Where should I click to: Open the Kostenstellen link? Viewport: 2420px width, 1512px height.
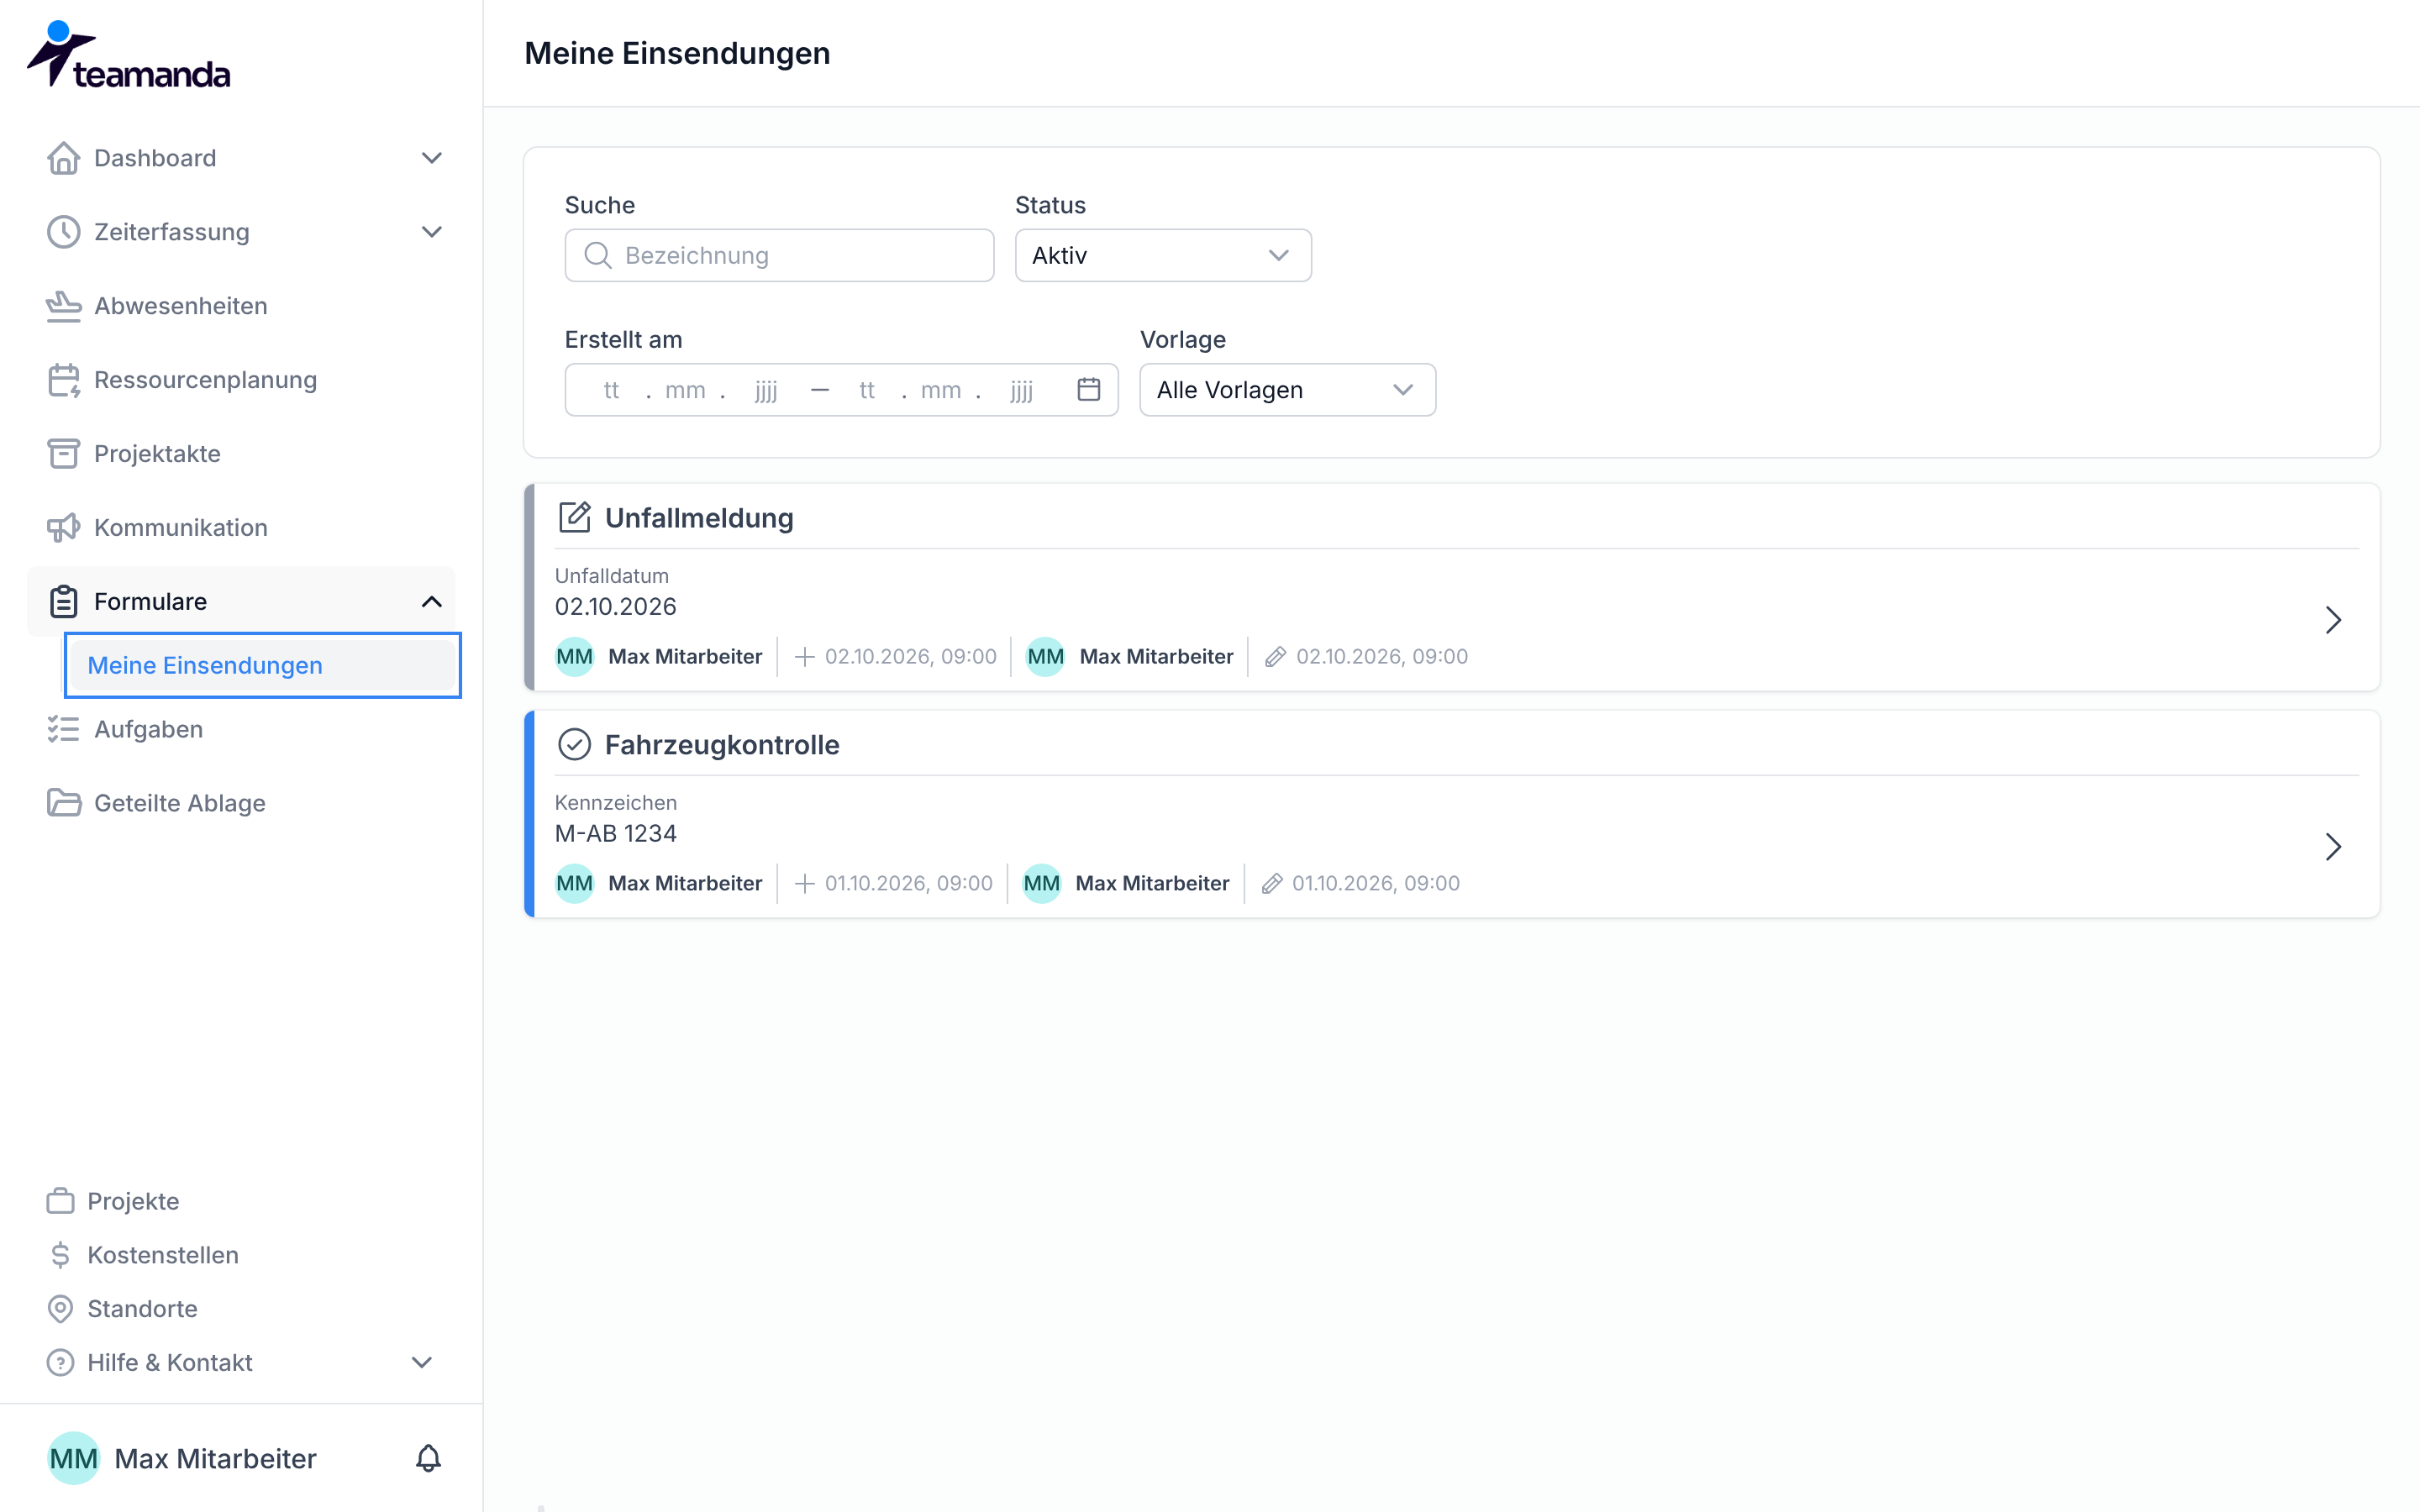click(x=163, y=1255)
